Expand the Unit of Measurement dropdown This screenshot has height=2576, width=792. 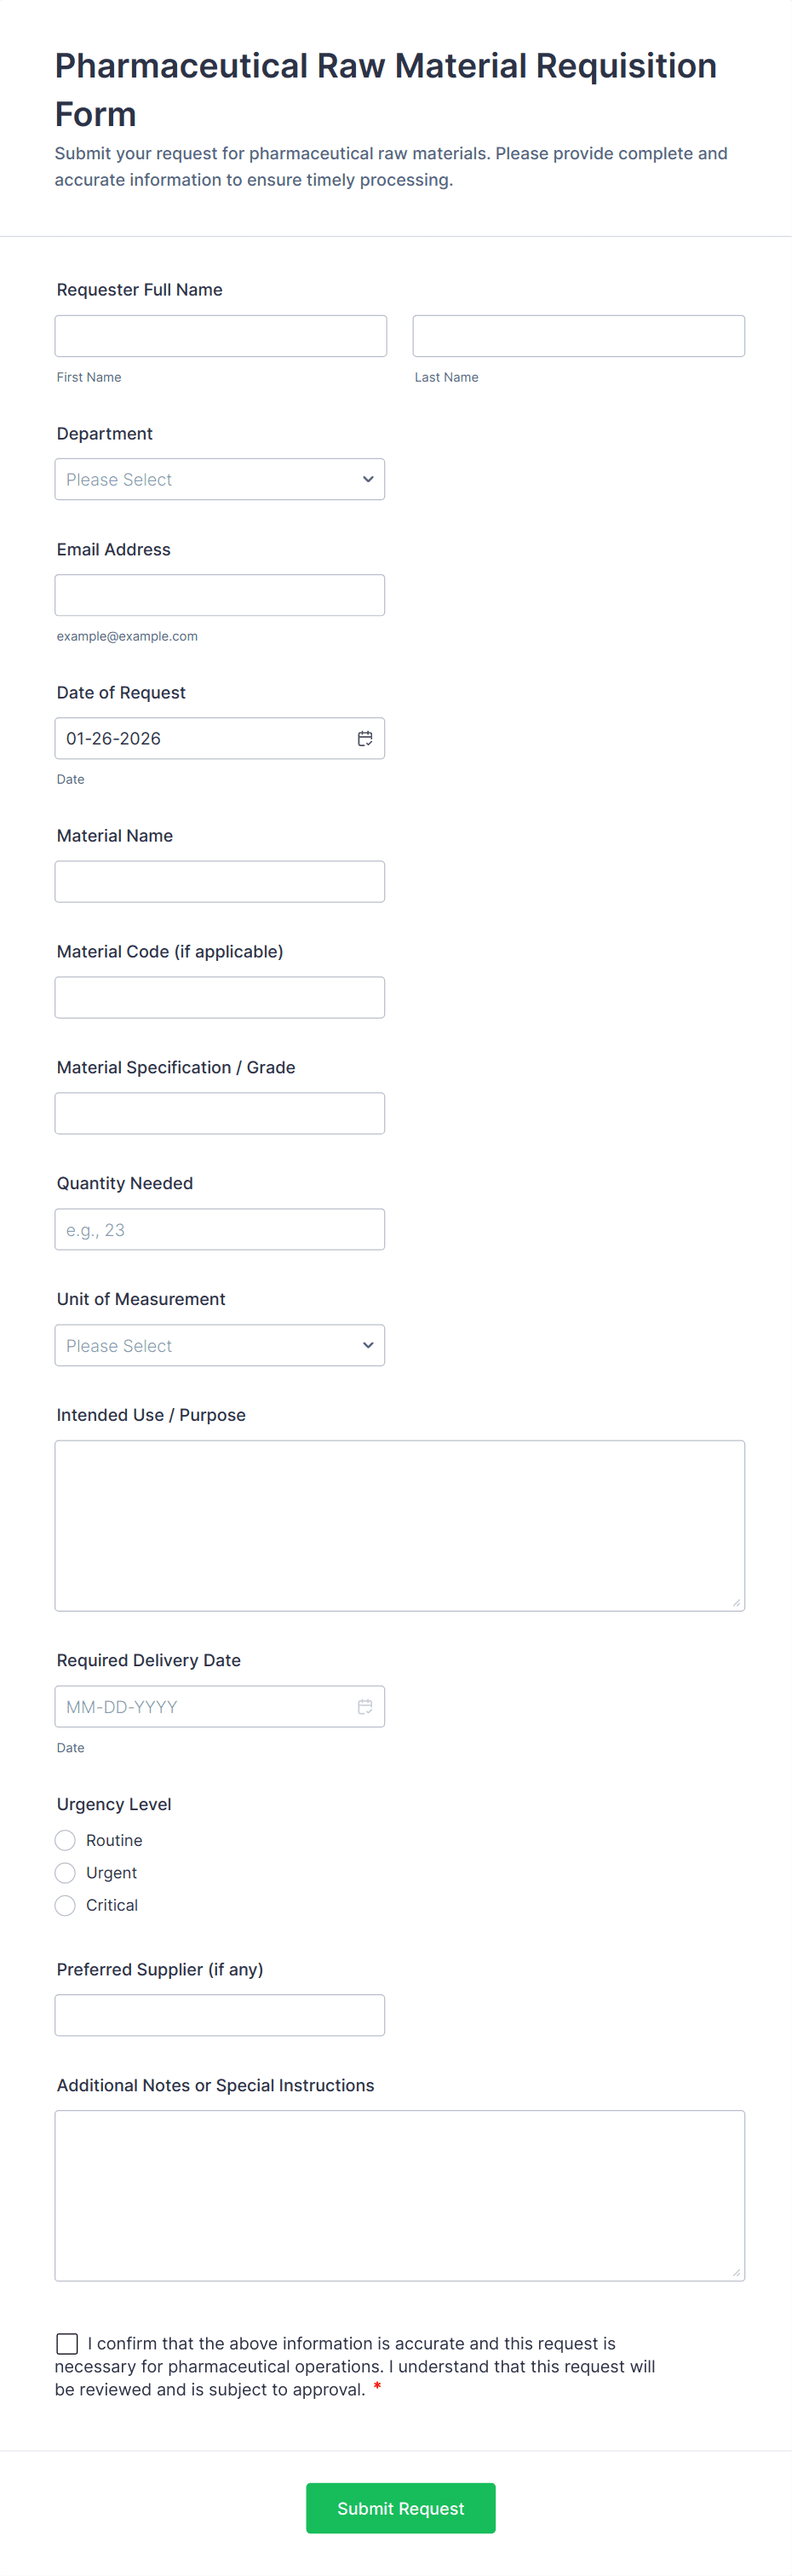(x=220, y=1345)
